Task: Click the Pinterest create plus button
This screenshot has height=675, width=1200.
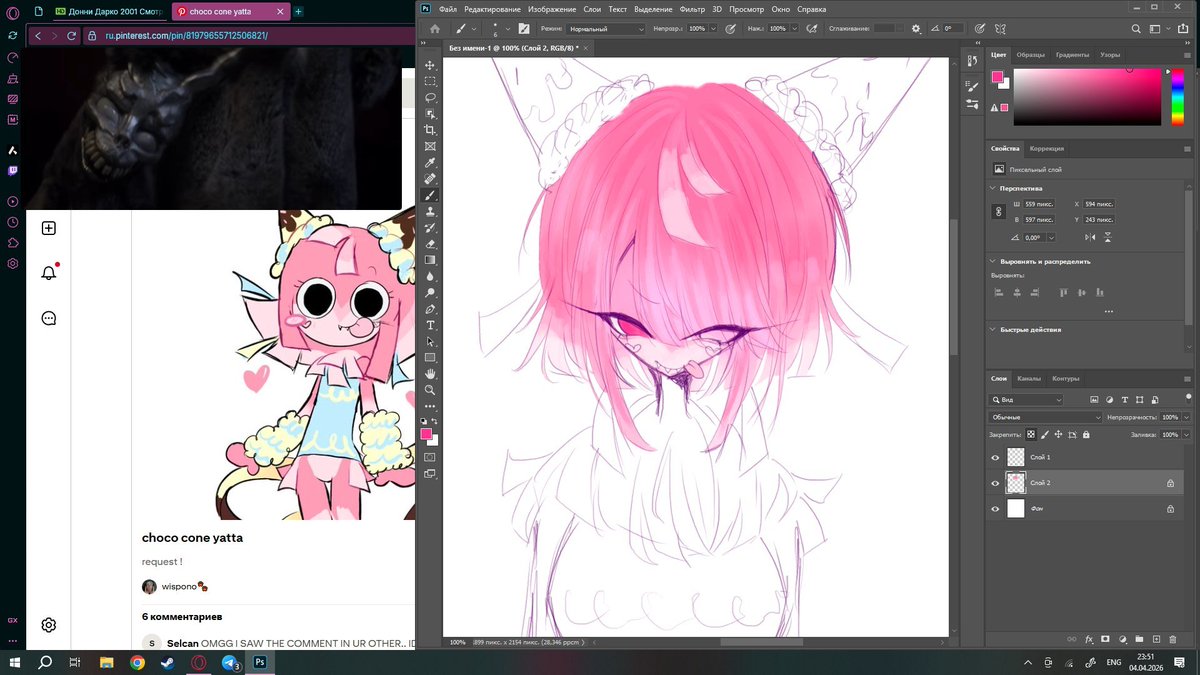Action: [48, 228]
